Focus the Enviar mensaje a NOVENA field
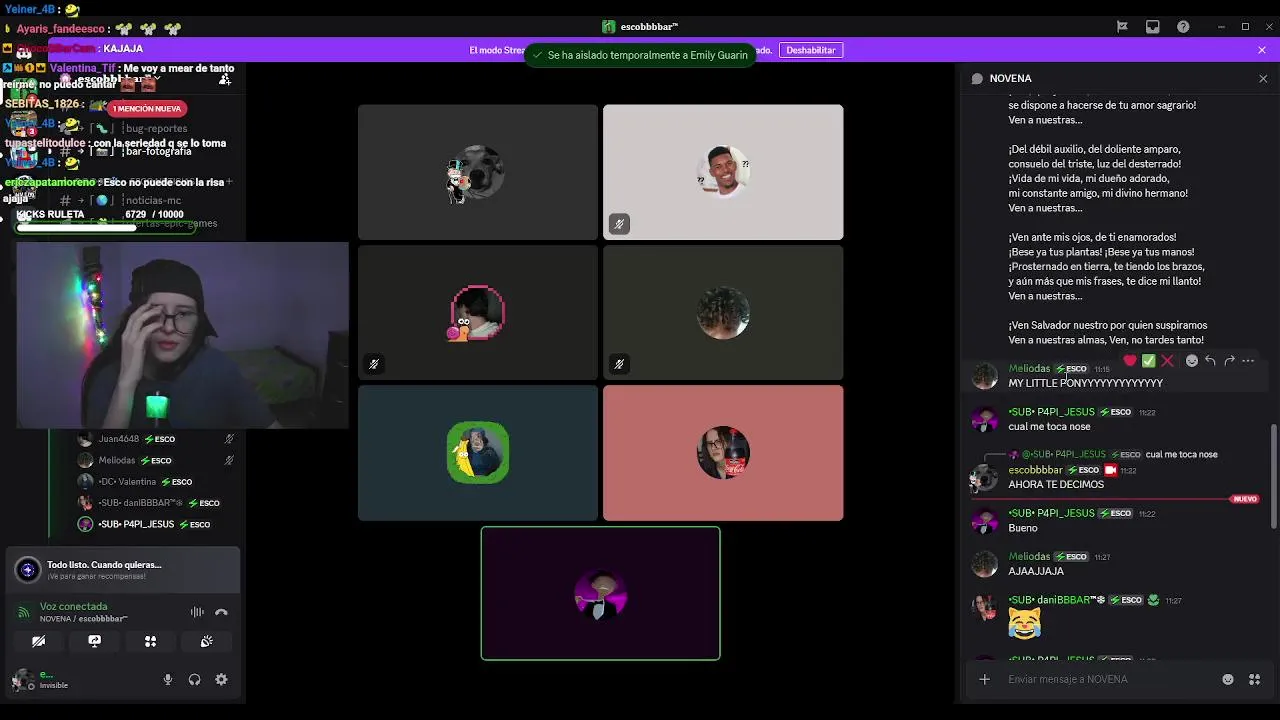1280x720 pixels. coord(1110,679)
